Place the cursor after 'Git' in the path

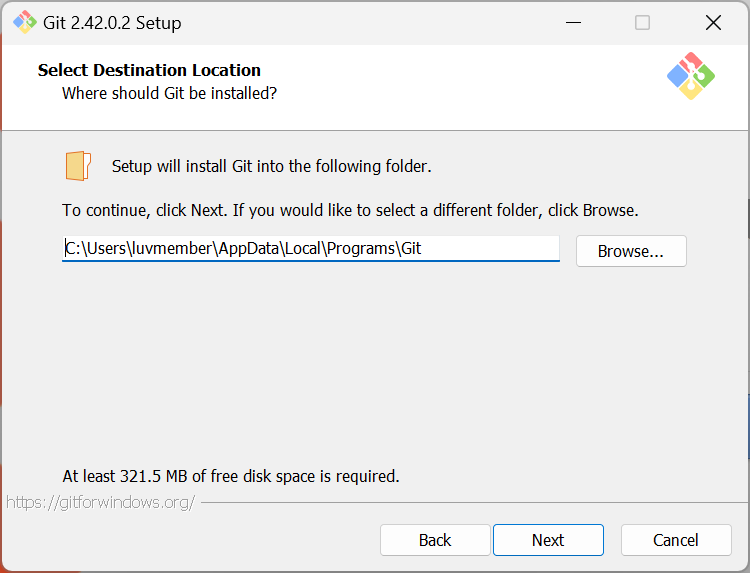click(x=424, y=248)
